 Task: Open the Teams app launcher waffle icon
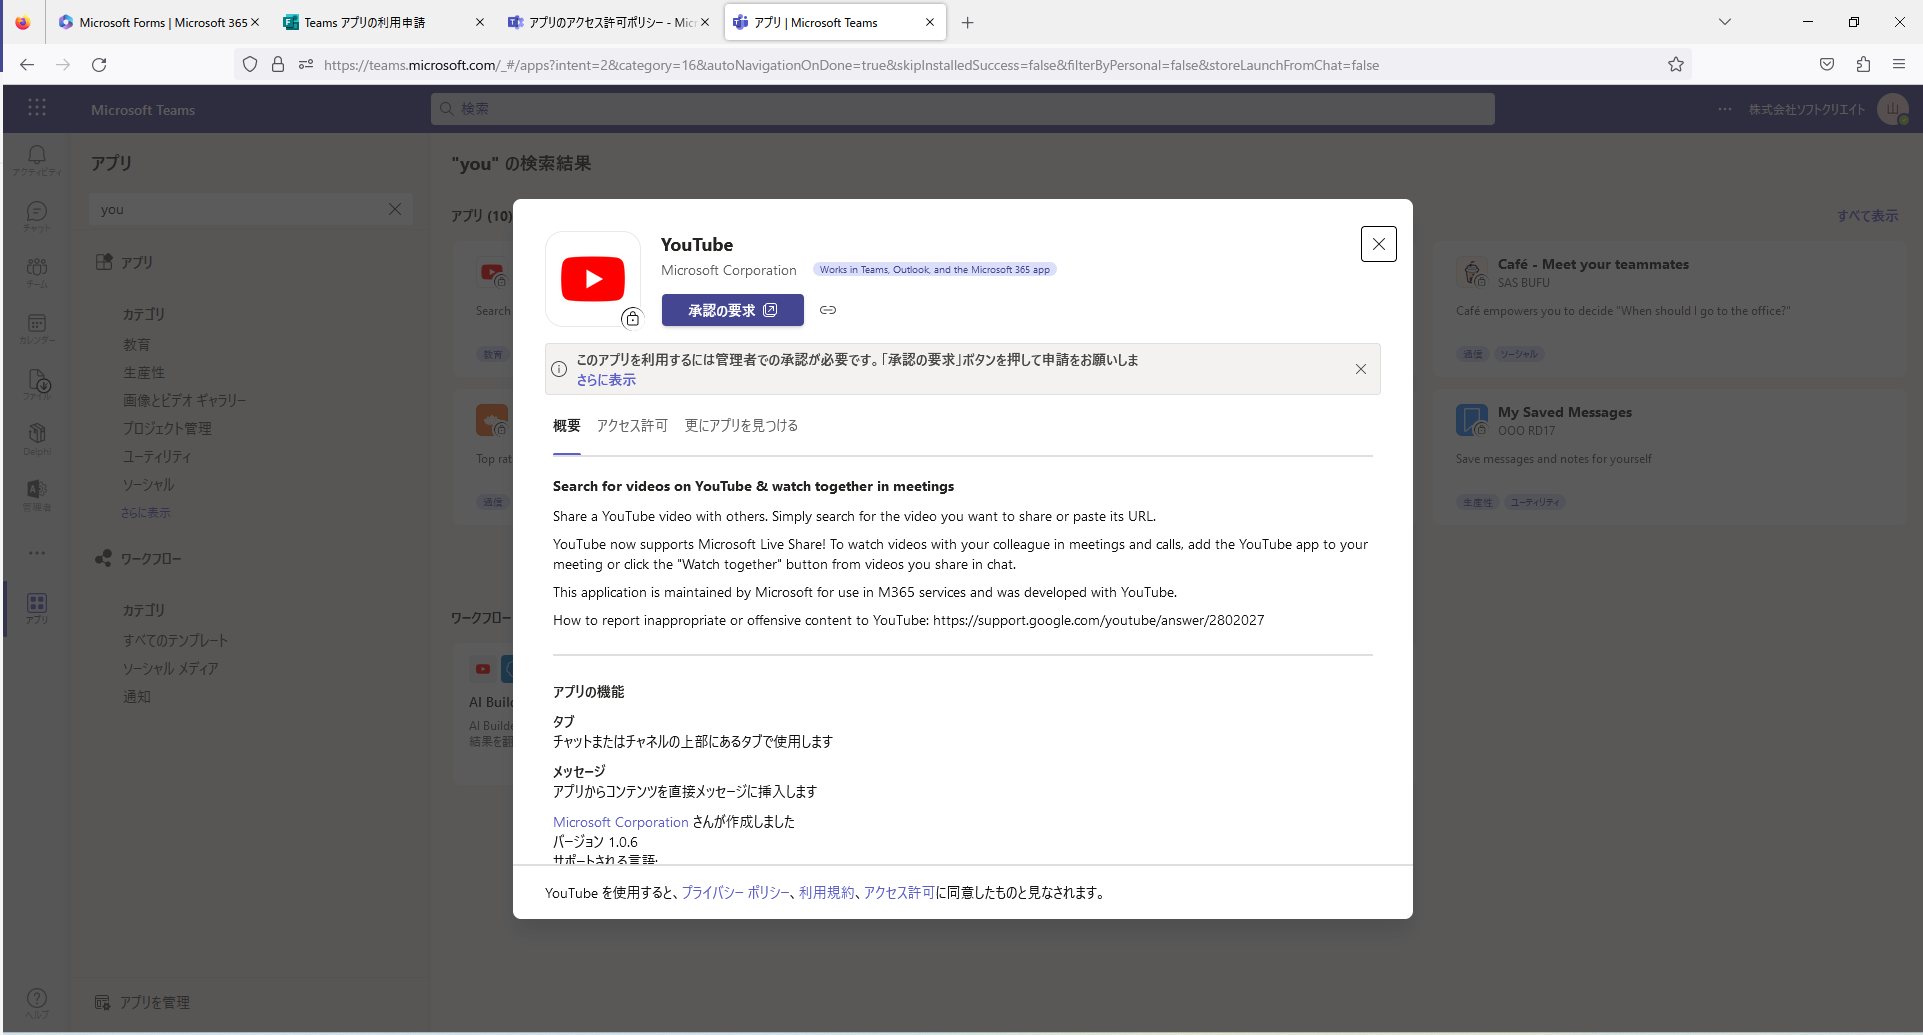point(37,108)
